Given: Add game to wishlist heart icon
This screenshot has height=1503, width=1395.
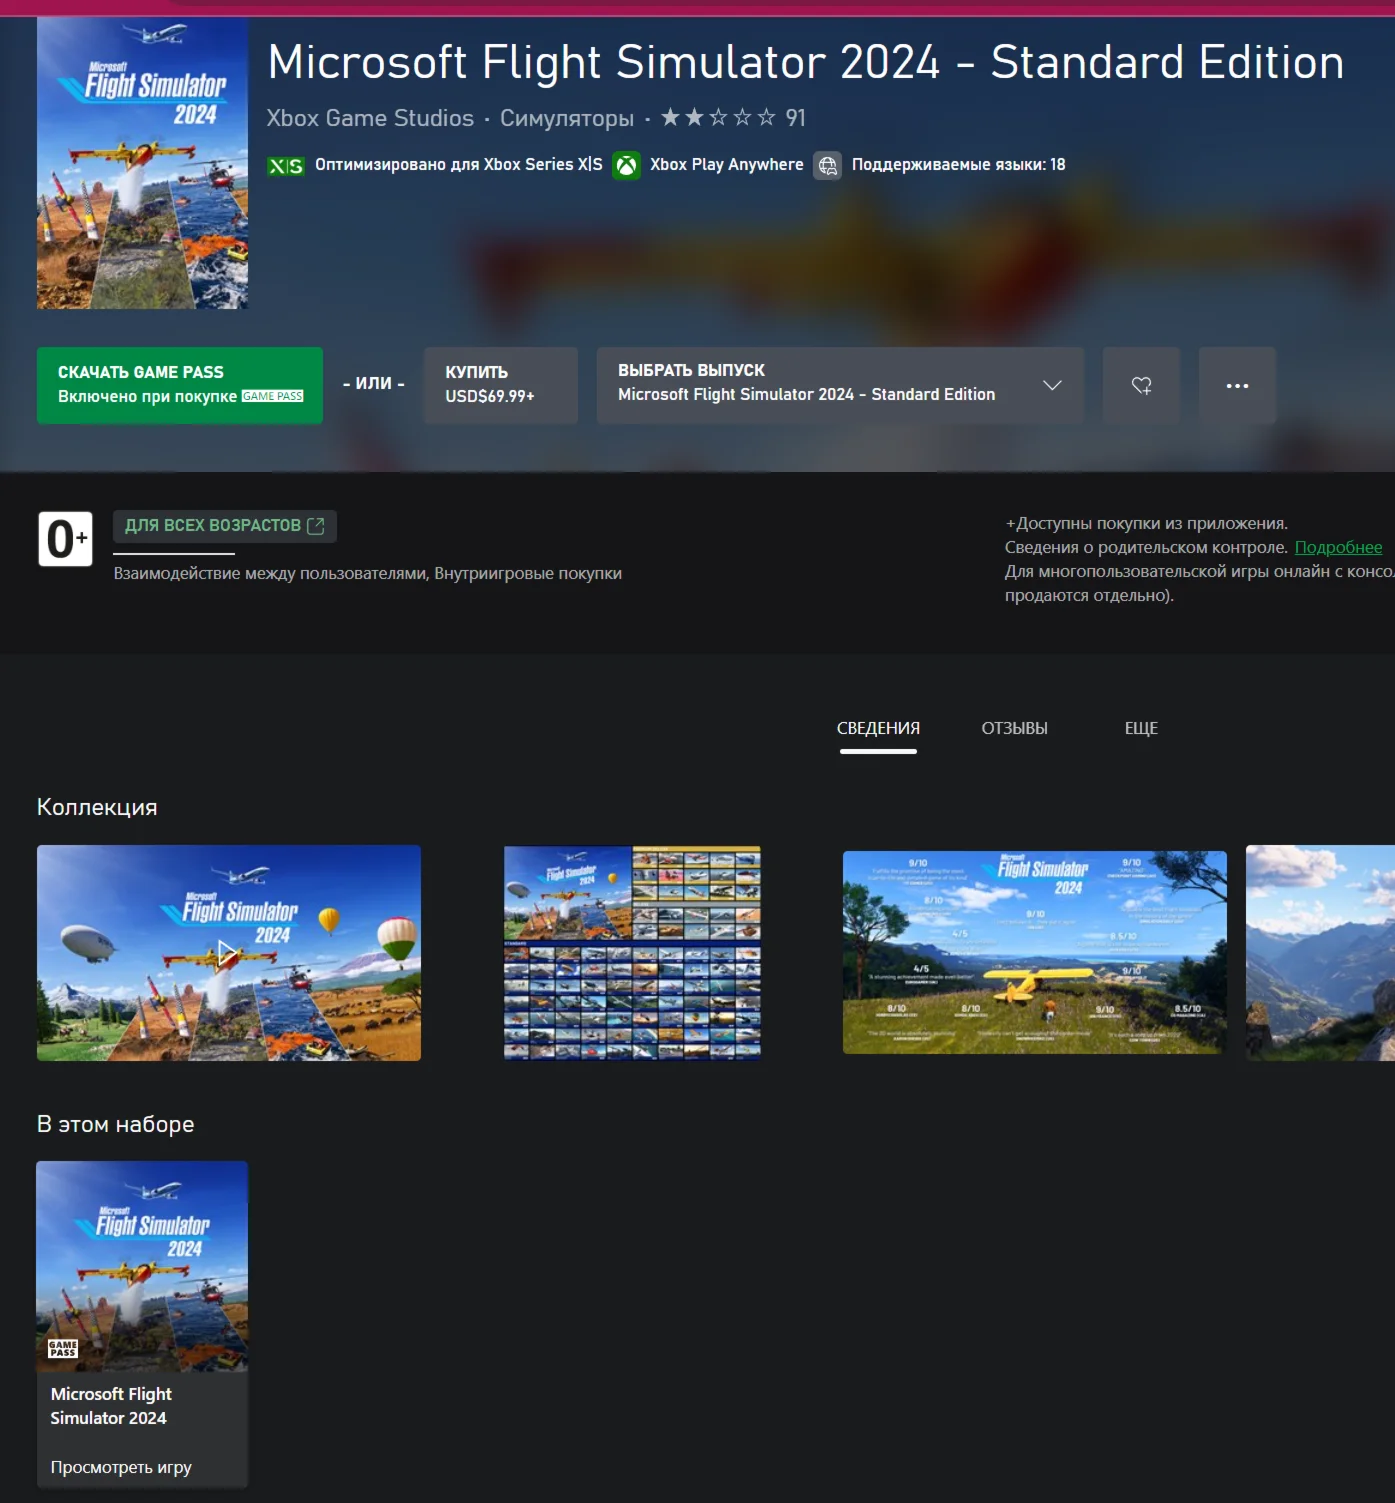Looking at the screenshot, I should [x=1141, y=385].
